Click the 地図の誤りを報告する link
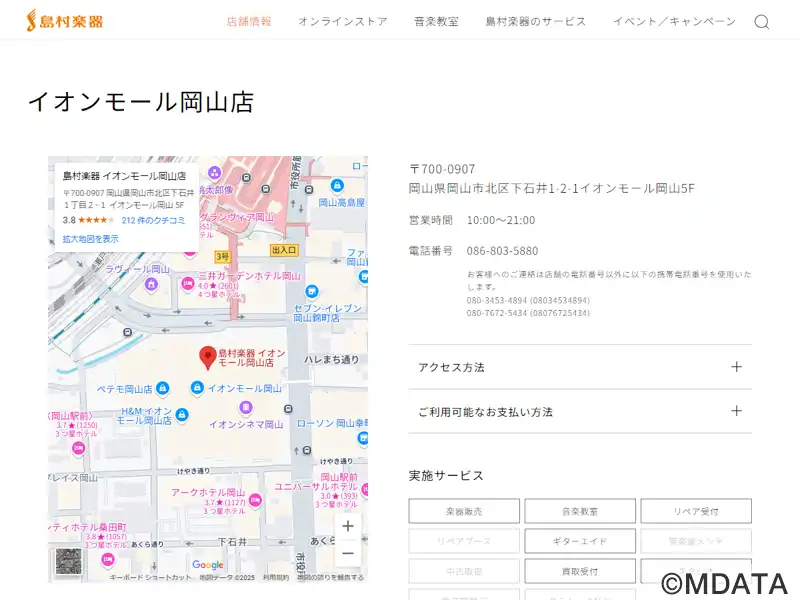Image resolution: width=800 pixels, height=600 pixels. 331,578
